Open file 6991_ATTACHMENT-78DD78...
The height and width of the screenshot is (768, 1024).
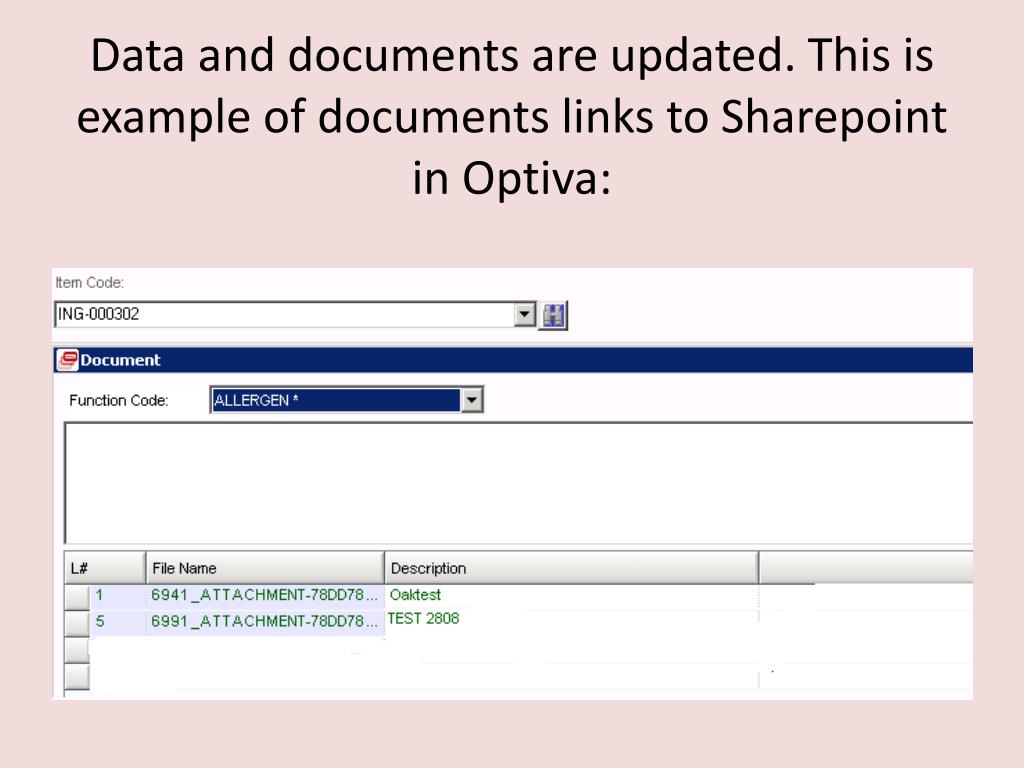pyautogui.click(x=264, y=621)
